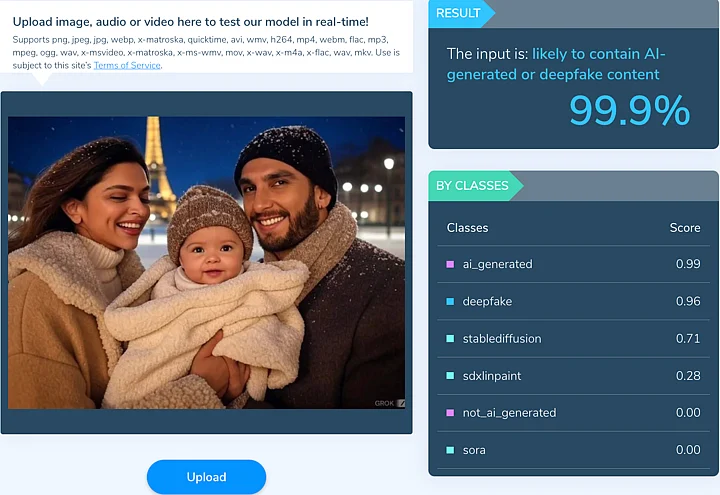Click the purple swatch beside ai_generated
Viewport: 720px width, 495px height.
pyautogui.click(x=450, y=264)
